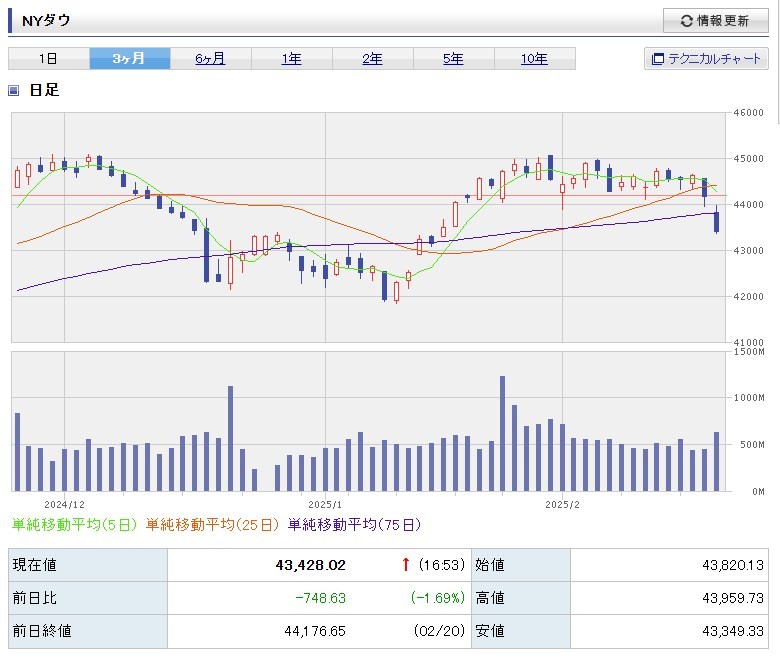Click the blue square icon beside 日足
The image size is (780, 658).
(14, 91)
